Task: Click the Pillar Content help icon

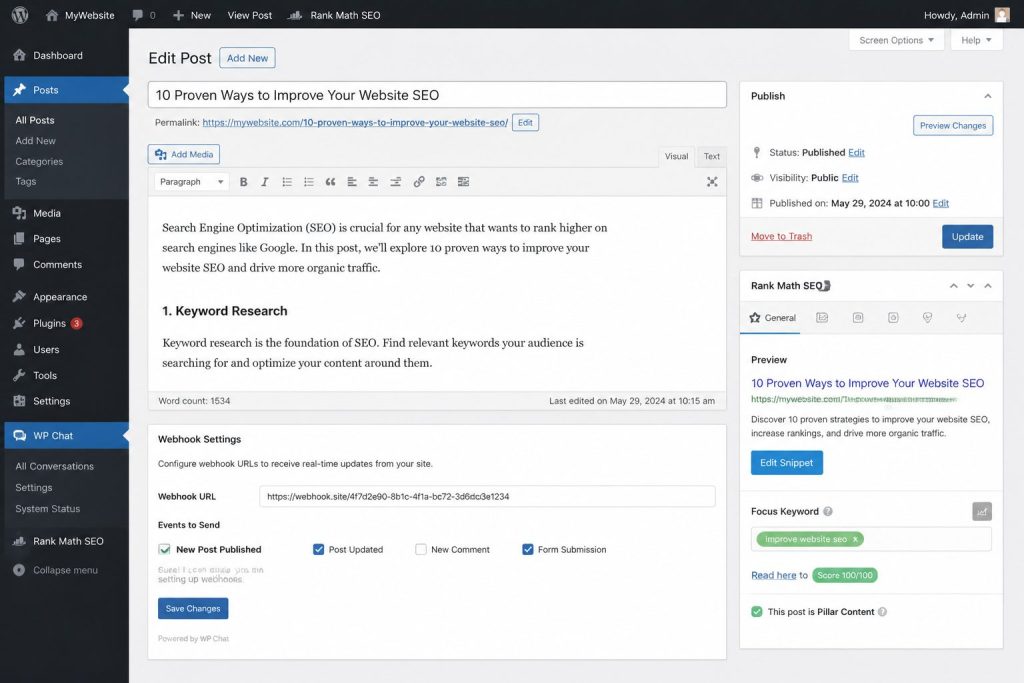Action: [882, 612]
